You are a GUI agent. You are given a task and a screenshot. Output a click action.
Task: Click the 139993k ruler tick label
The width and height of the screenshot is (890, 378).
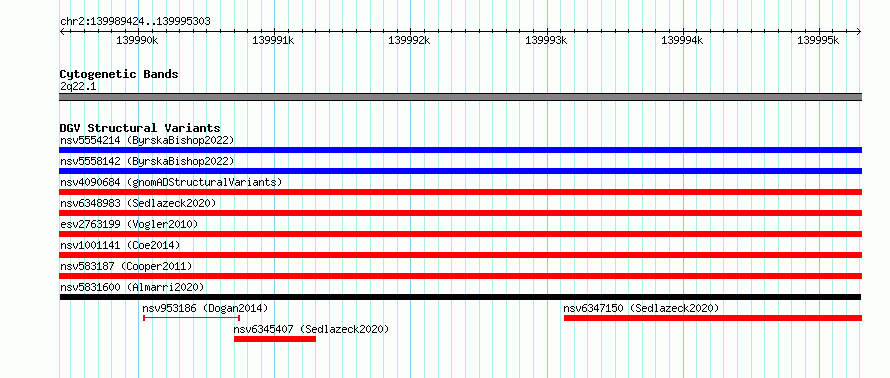(546, 40)
